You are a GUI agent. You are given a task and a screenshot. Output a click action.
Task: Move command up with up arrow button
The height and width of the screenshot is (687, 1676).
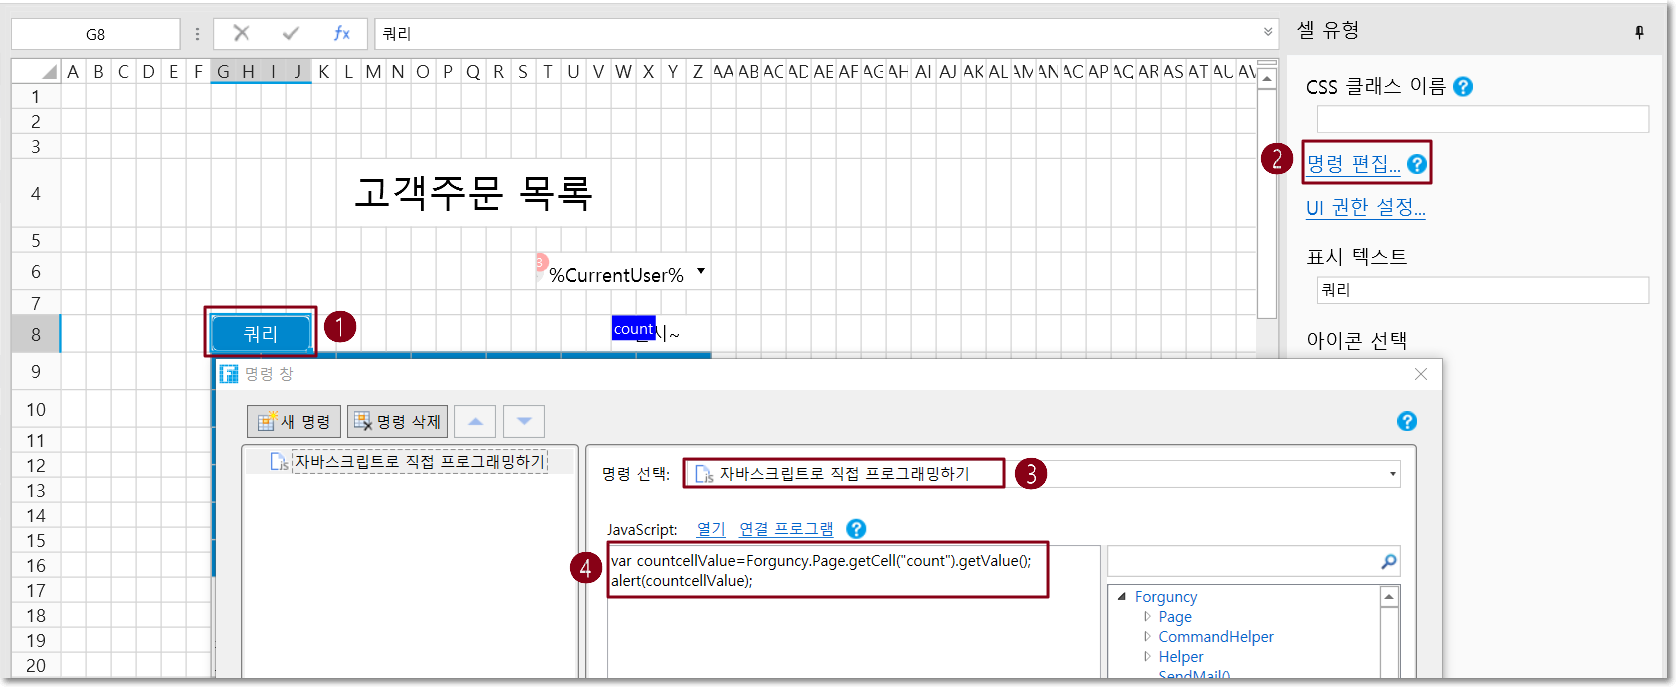pos(475,422)
